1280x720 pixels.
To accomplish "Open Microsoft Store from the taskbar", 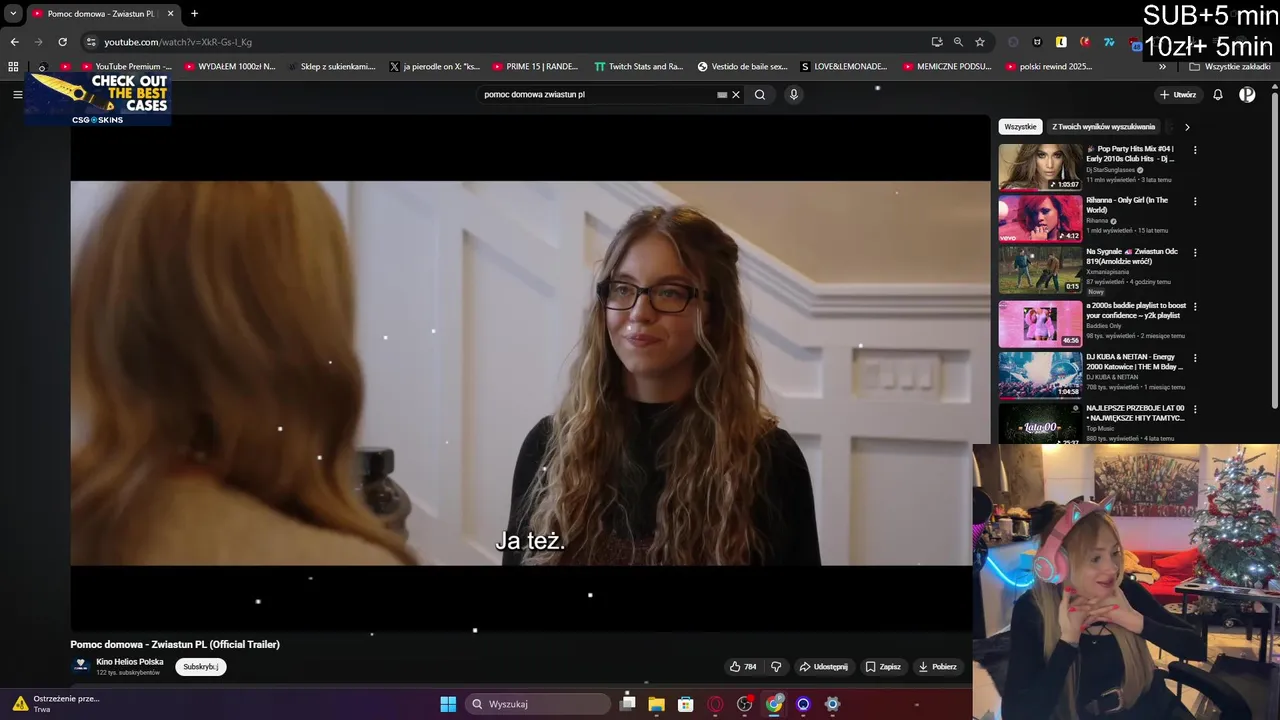I will click(x=686, y=704).
